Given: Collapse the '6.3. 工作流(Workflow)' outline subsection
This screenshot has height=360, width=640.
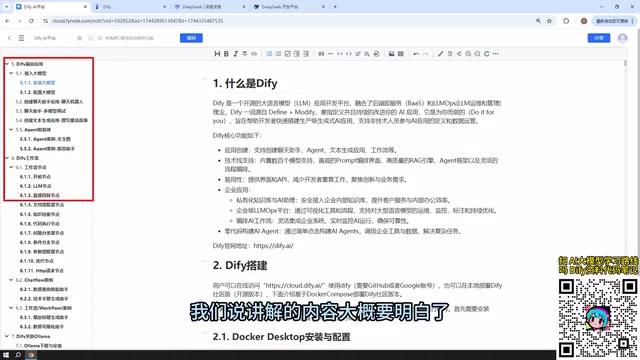Looking at the screenshot, I should click(11, 308).
